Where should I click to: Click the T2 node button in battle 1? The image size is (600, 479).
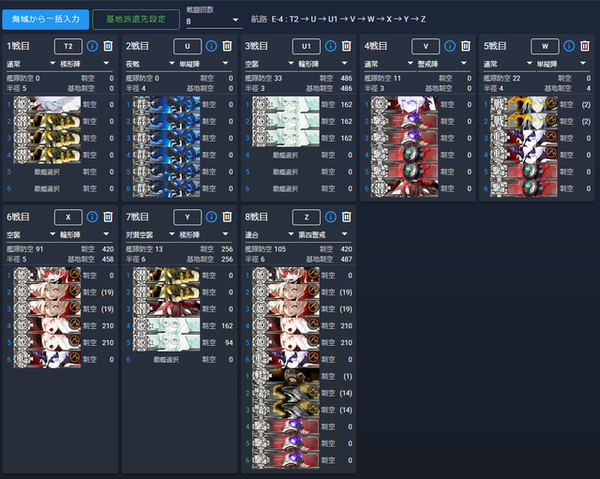[68, 46]
